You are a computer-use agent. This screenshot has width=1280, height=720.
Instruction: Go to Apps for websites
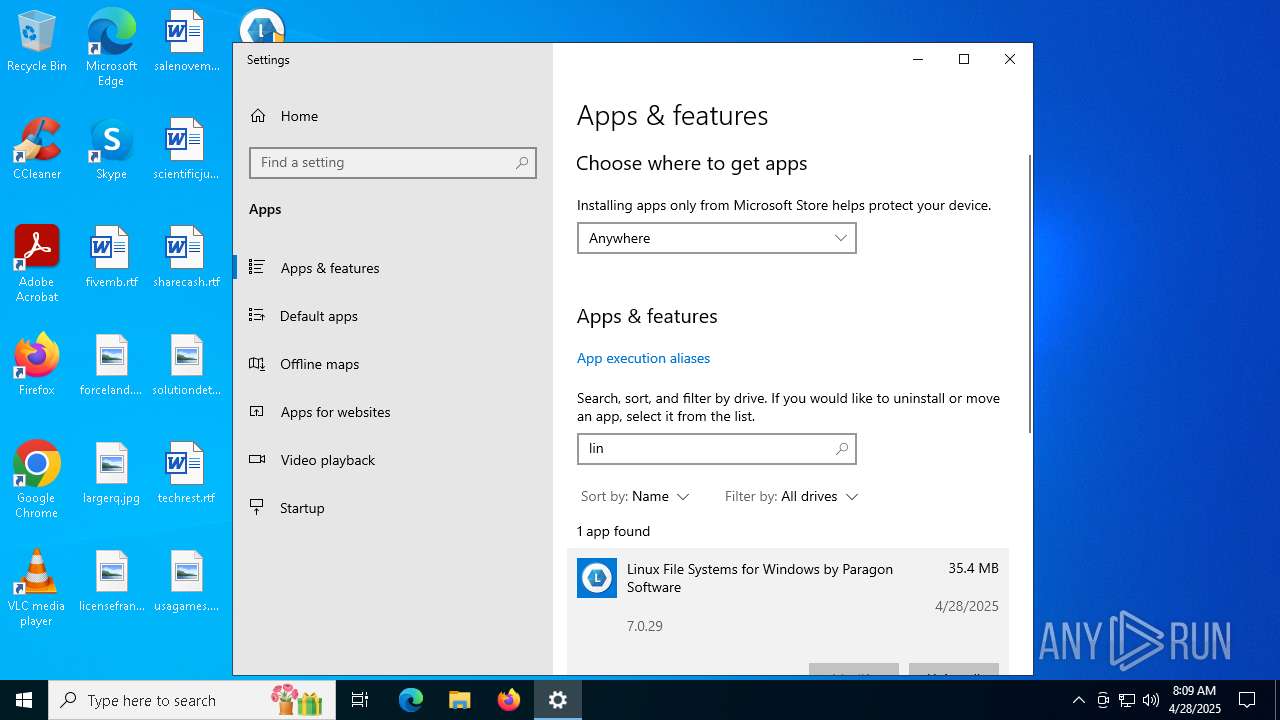click(392, 412)
